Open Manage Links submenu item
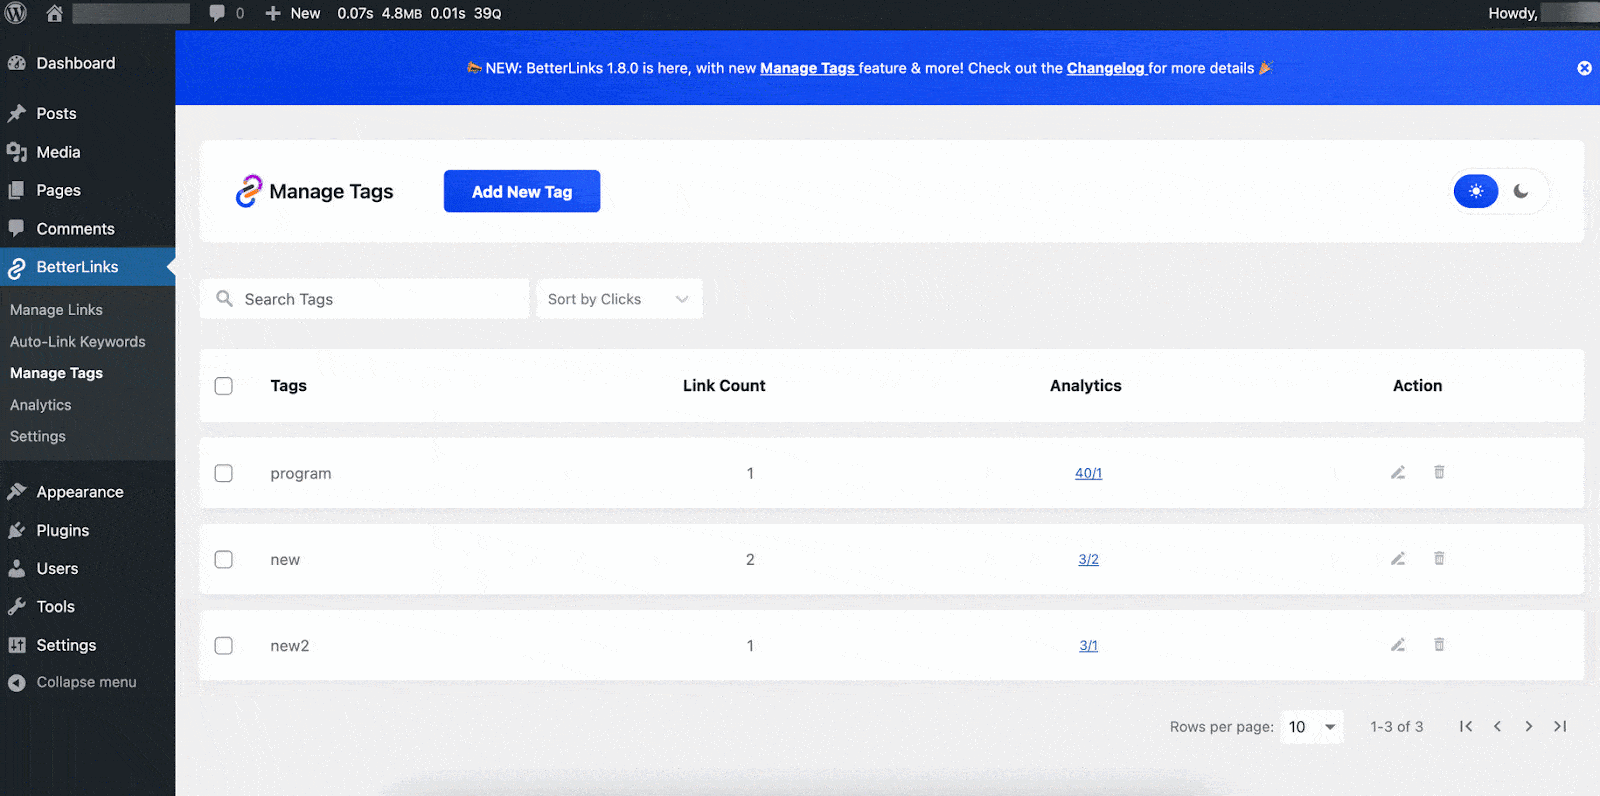The width and height of the screenshot is (1600, 796). pyautogui.click(x=56, y=310)
